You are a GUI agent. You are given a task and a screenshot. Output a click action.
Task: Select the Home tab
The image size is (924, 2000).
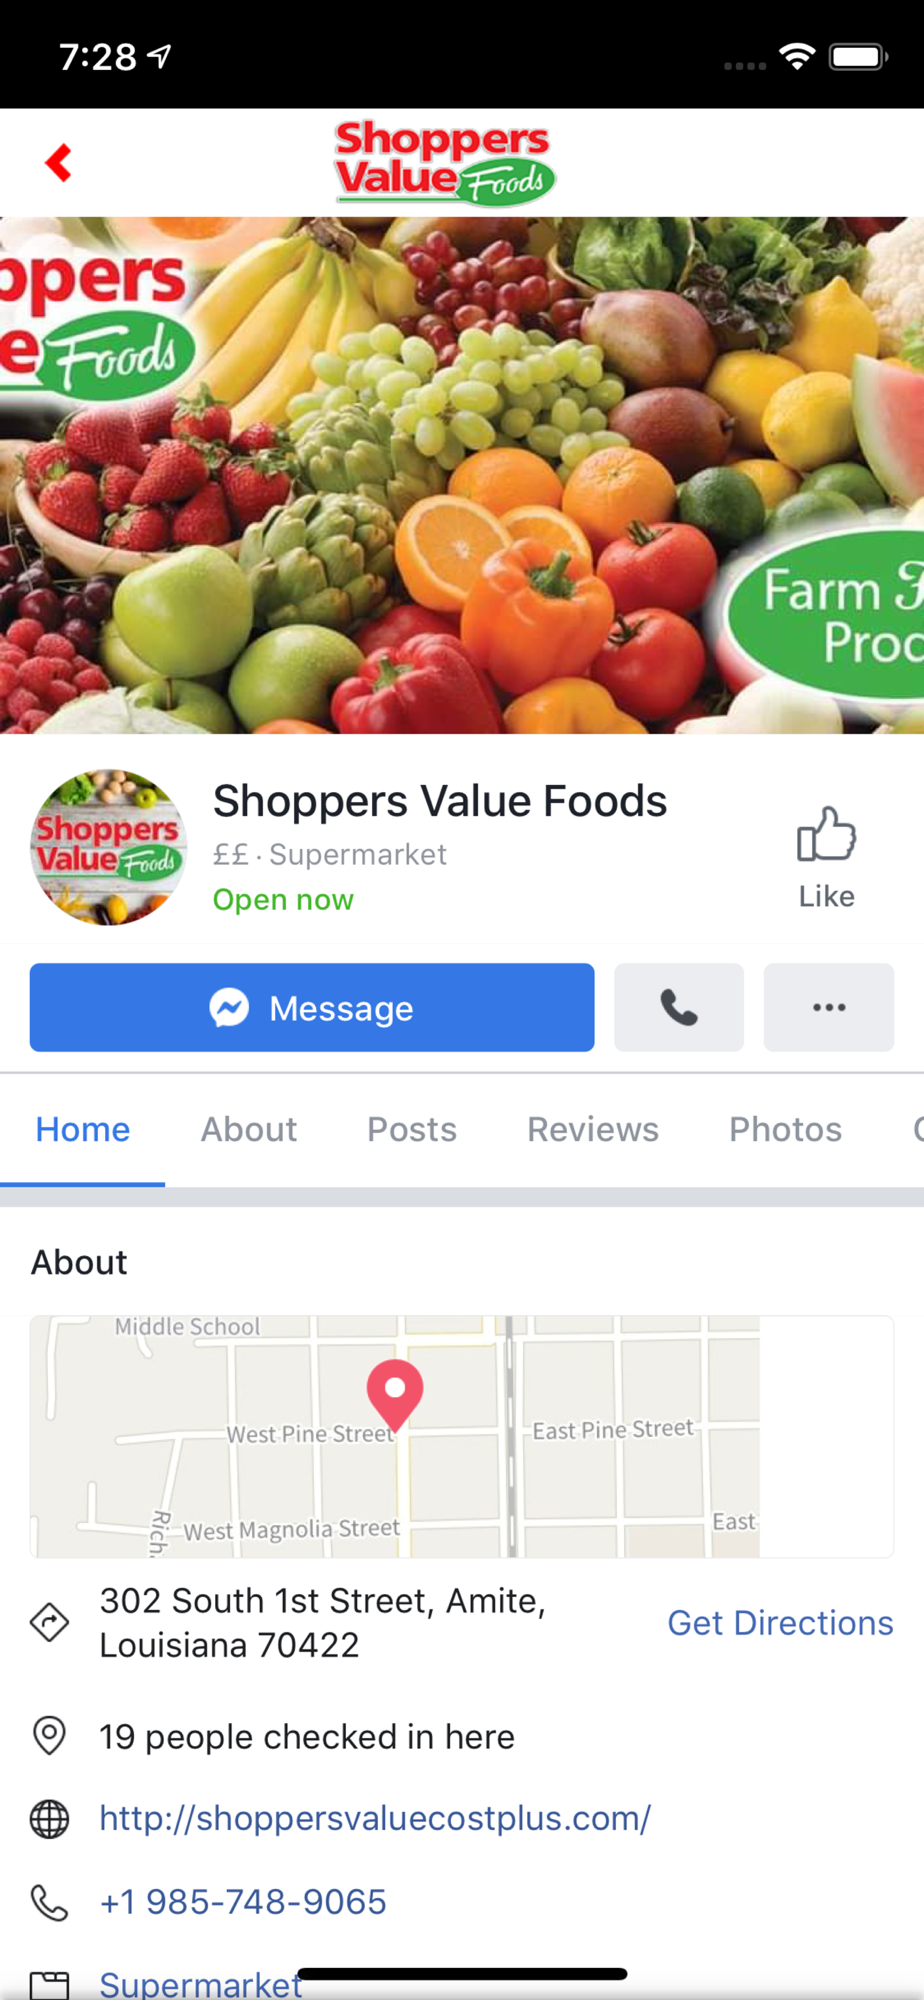tap(83, 1129)
